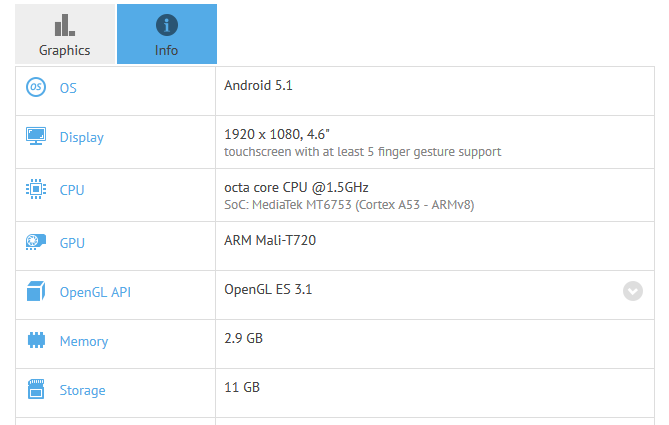Click the OpenGL API row label

(x=95, y=293)
